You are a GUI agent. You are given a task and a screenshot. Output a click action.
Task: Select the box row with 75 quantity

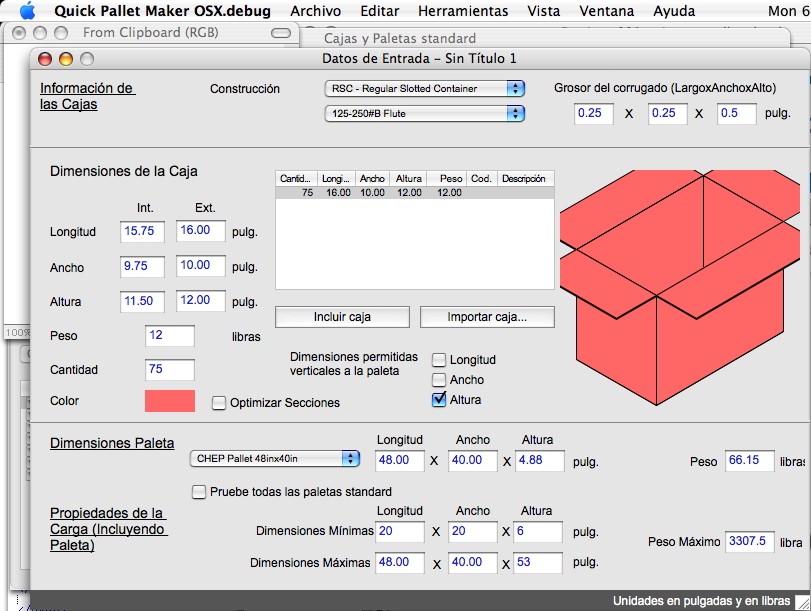415,192
